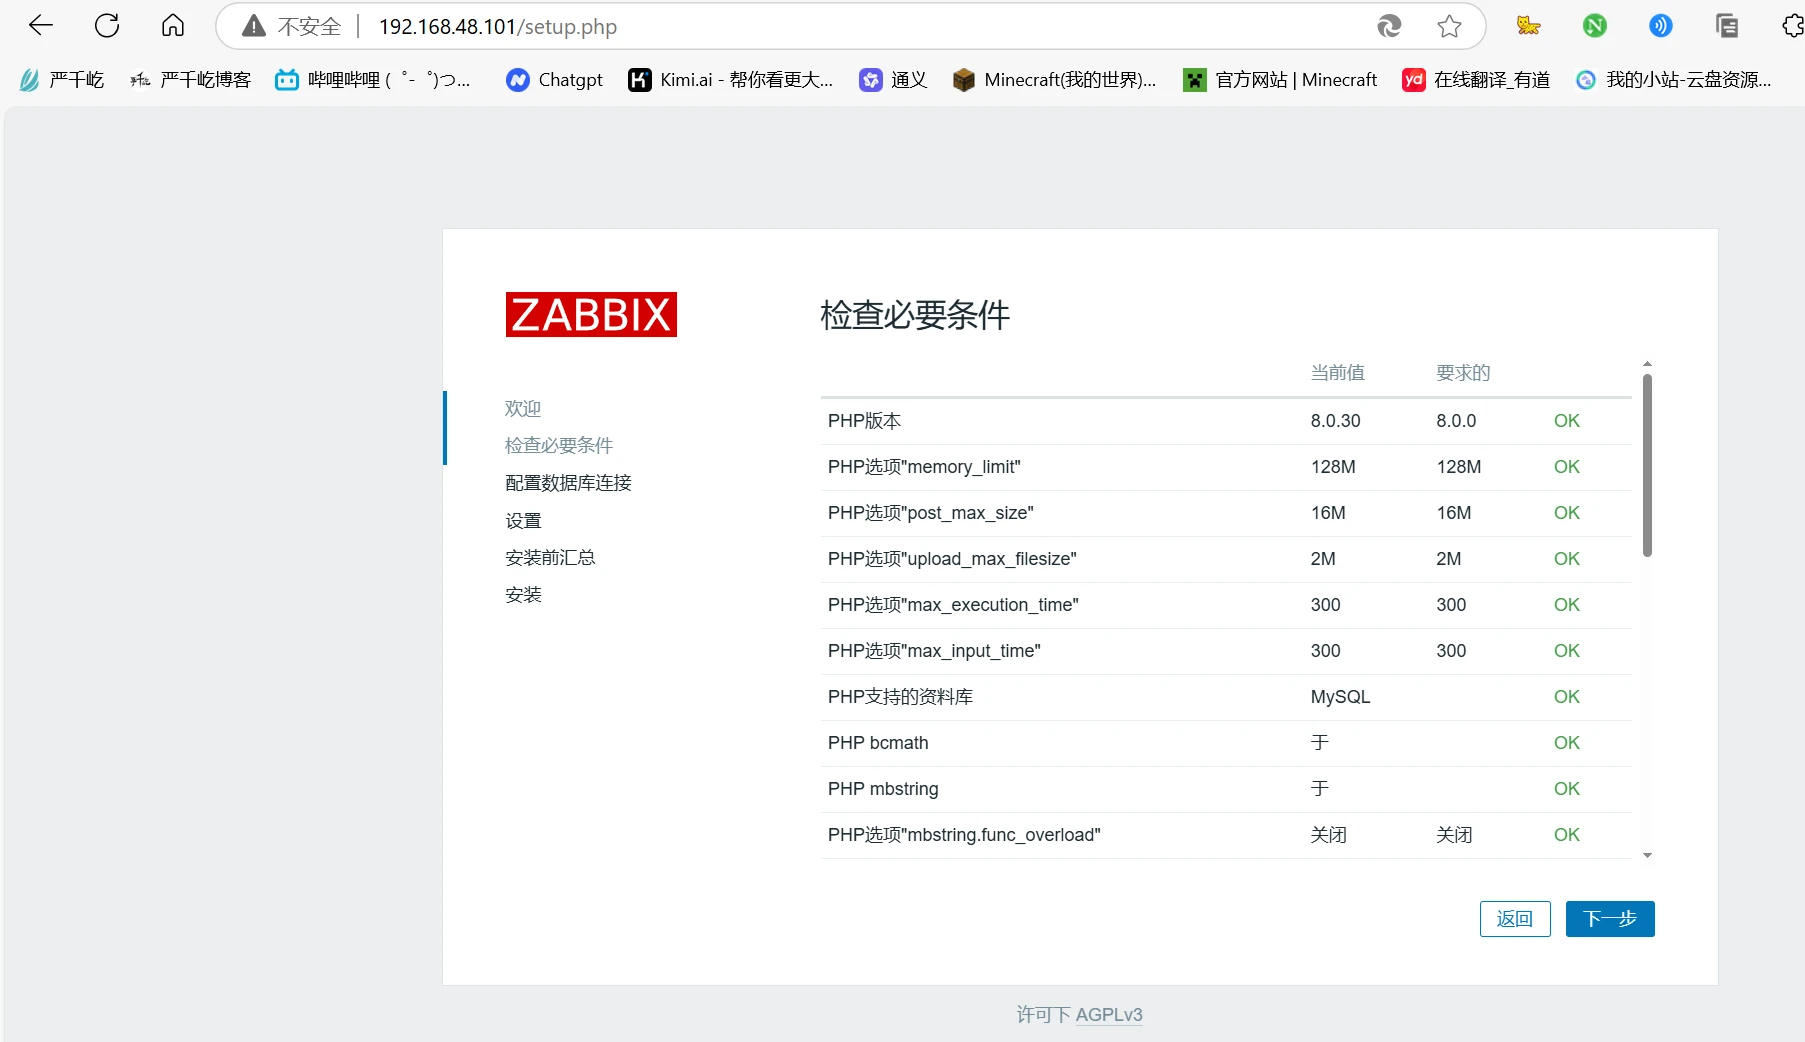Click scroll down arrow of requirements list
1805x1042 pixels.
(1647, 856)
